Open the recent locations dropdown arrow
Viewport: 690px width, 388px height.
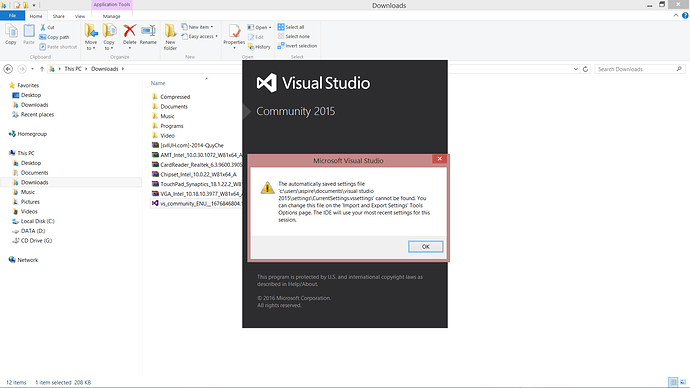pos(32,69)
